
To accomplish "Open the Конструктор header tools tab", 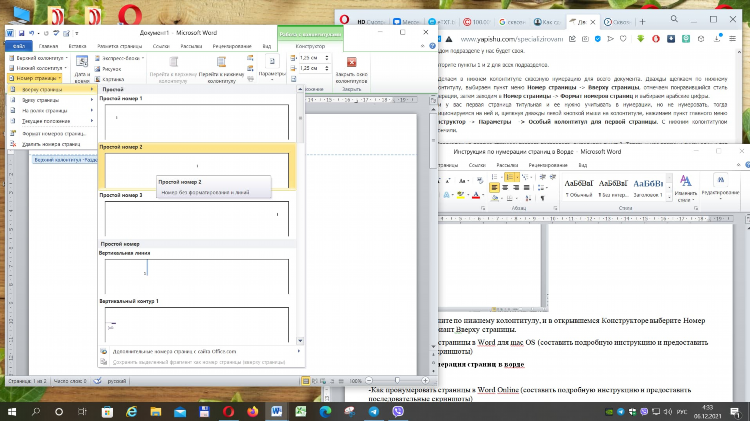I will click(x=310, y=46).
